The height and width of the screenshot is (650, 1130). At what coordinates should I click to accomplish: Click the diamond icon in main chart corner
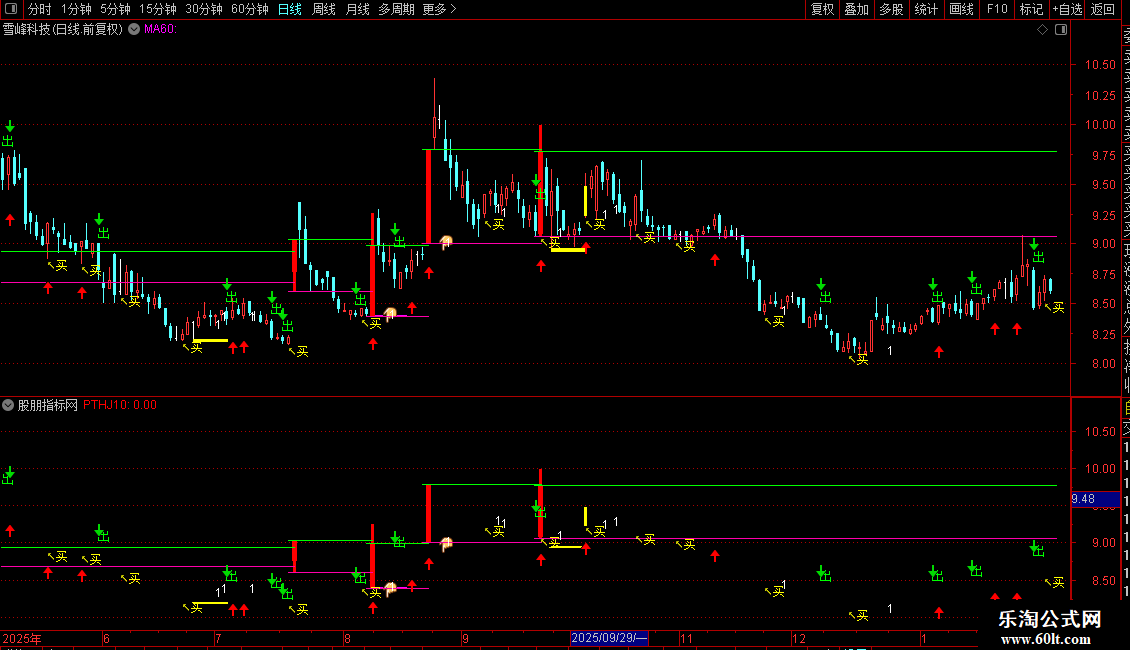pos(1042,29)
